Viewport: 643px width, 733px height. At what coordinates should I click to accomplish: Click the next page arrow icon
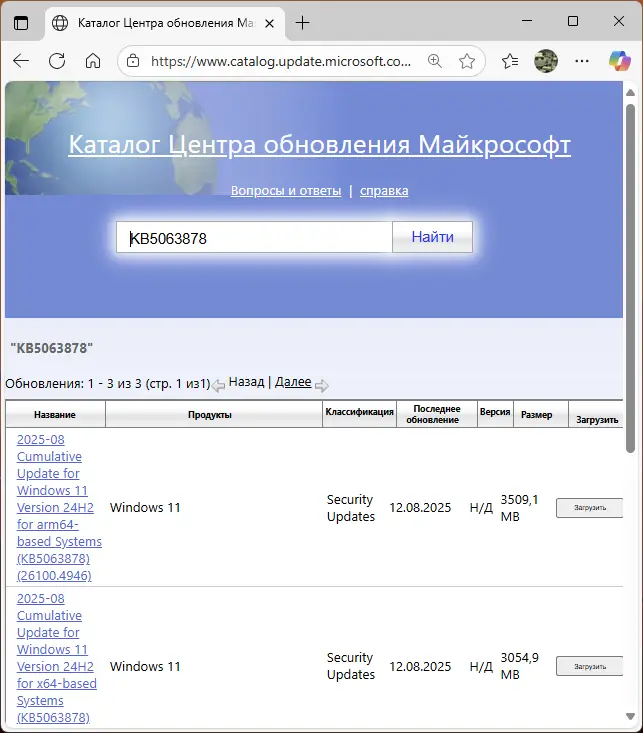pos(322,386)
